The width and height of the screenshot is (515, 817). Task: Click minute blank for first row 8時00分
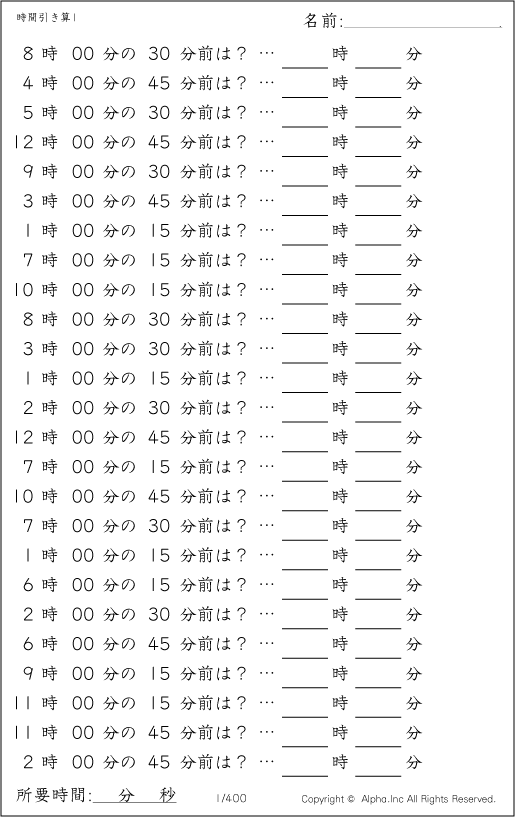(x=378, y=57)
